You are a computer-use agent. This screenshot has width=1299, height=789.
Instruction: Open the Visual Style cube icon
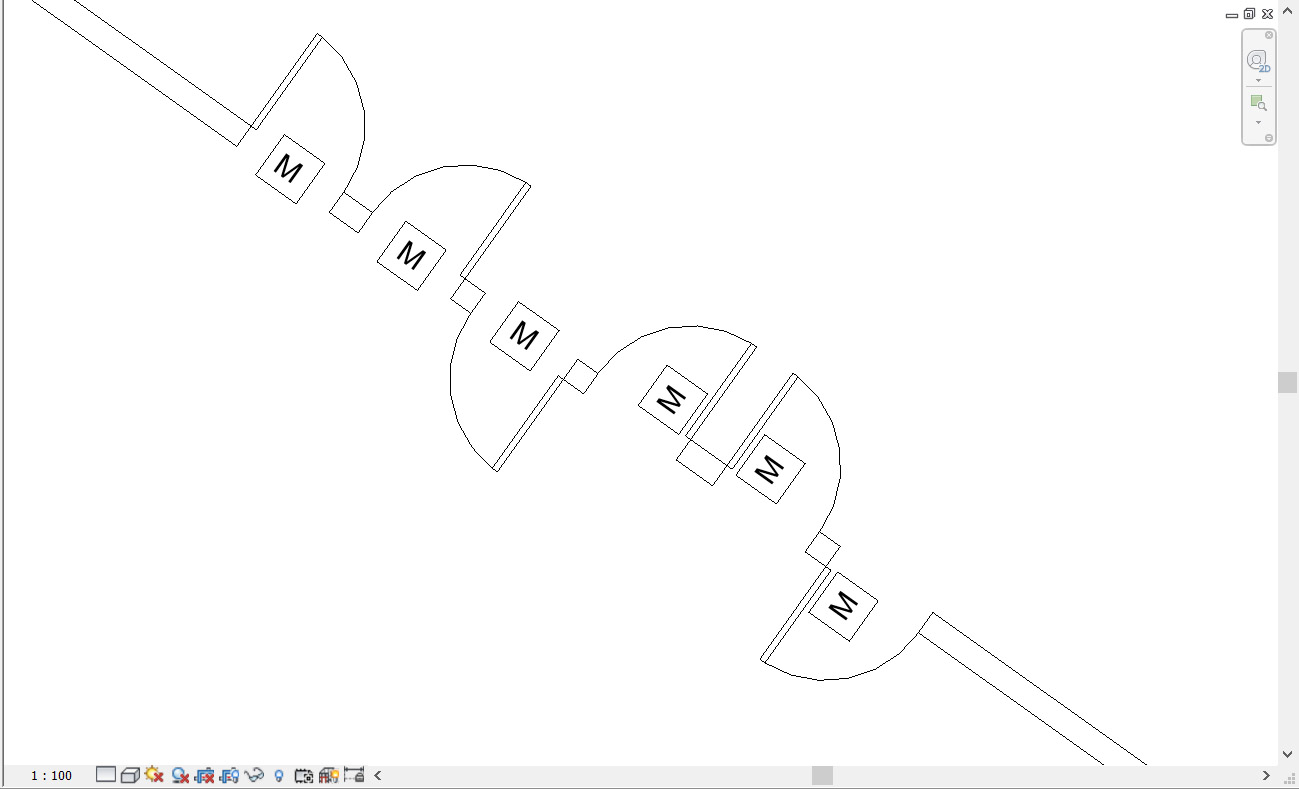click(128, 775)
